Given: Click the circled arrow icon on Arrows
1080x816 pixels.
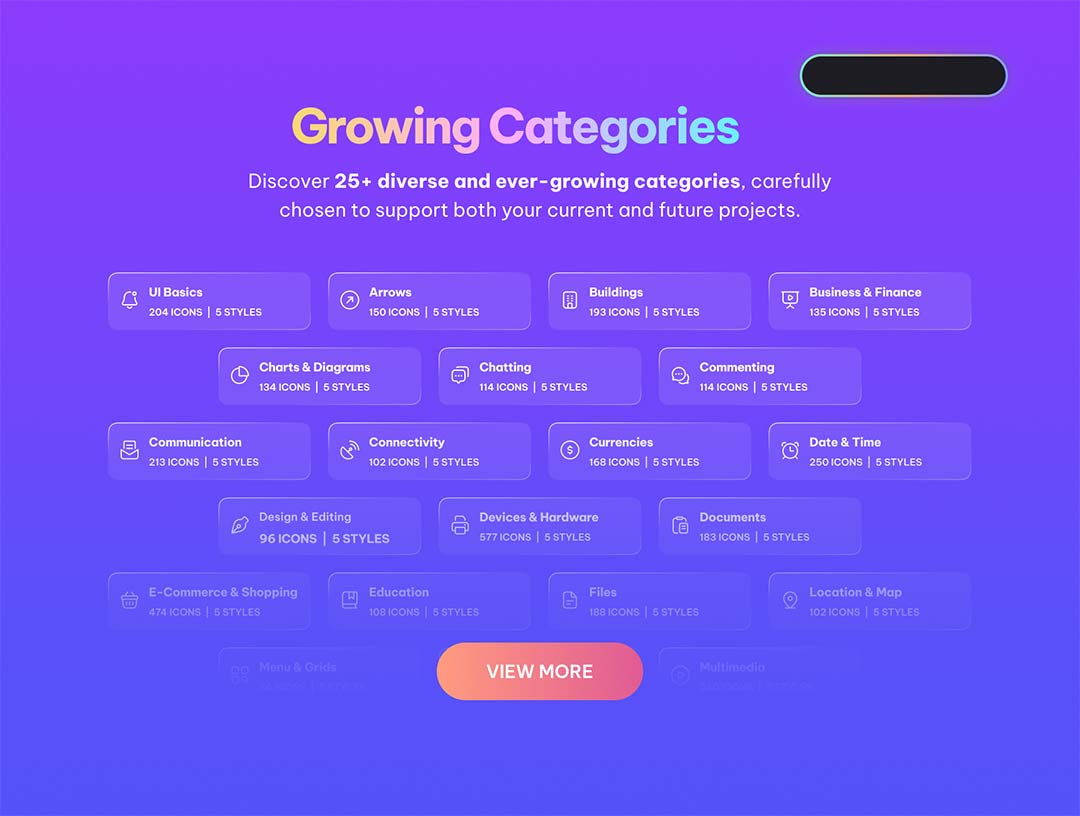Looking at the screenshot, I should (349, 301).
